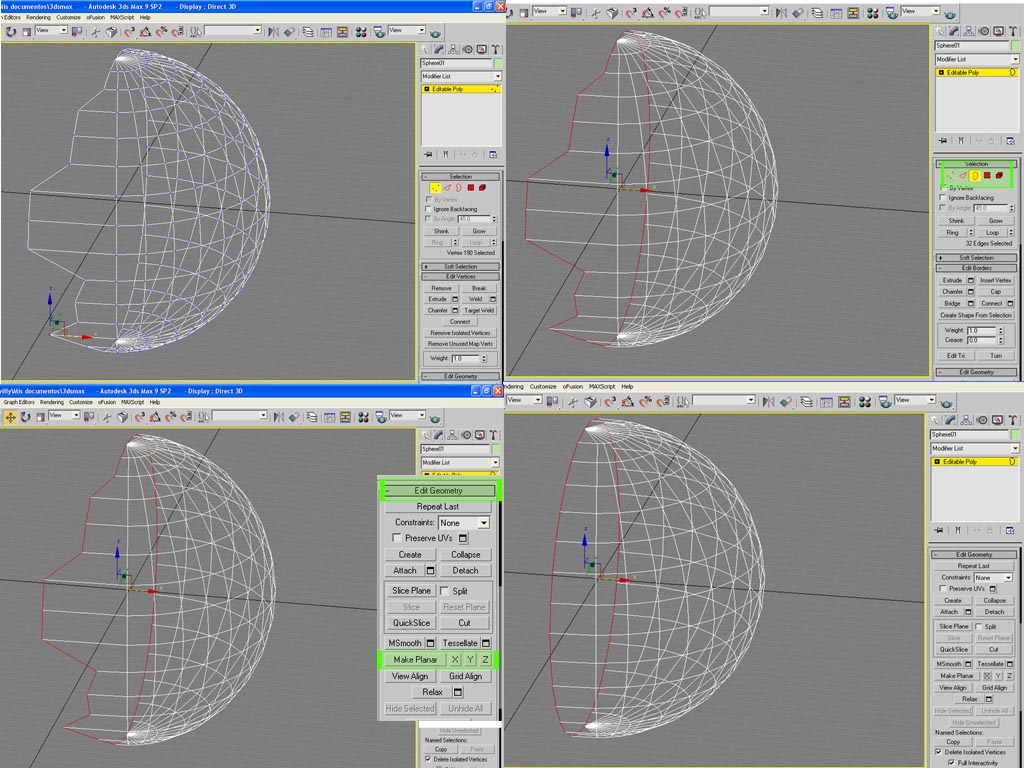This screenshot has height=768, width=1024.
Task: Select Vertex sub-object icon in top-left screenshot
Action: coord(435,188)
